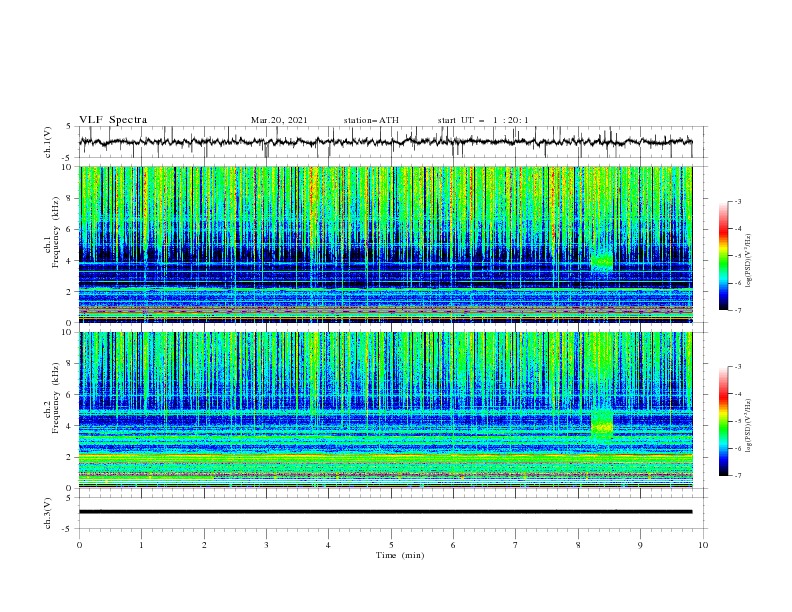
Task: Click inside the ch.2 spectrogram panel
Action: tap(386, 410)
